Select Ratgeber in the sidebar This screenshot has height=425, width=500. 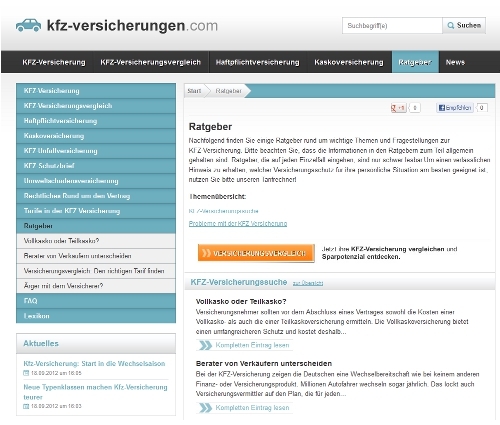(96, 226)
